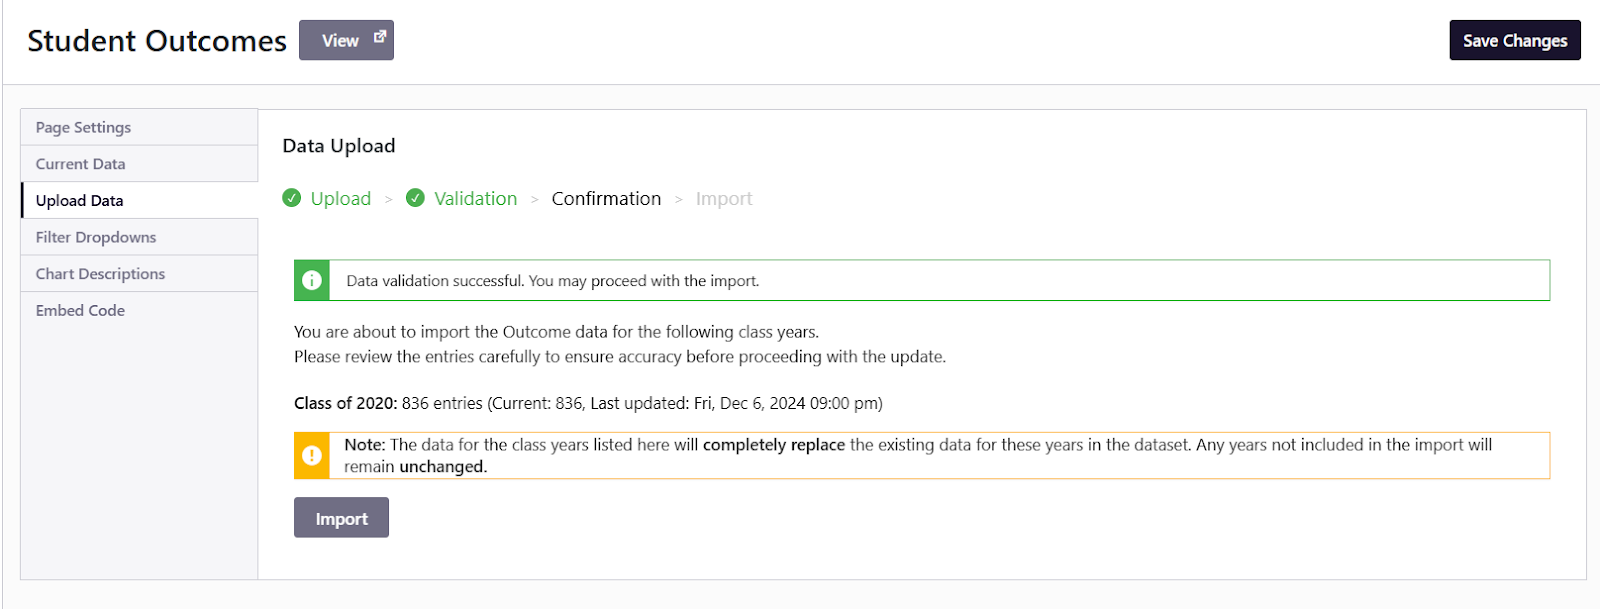This screenshot has height=609, width=1600.
Task: Click the green info icon in the success banner
Action: (x=312, y=281)
